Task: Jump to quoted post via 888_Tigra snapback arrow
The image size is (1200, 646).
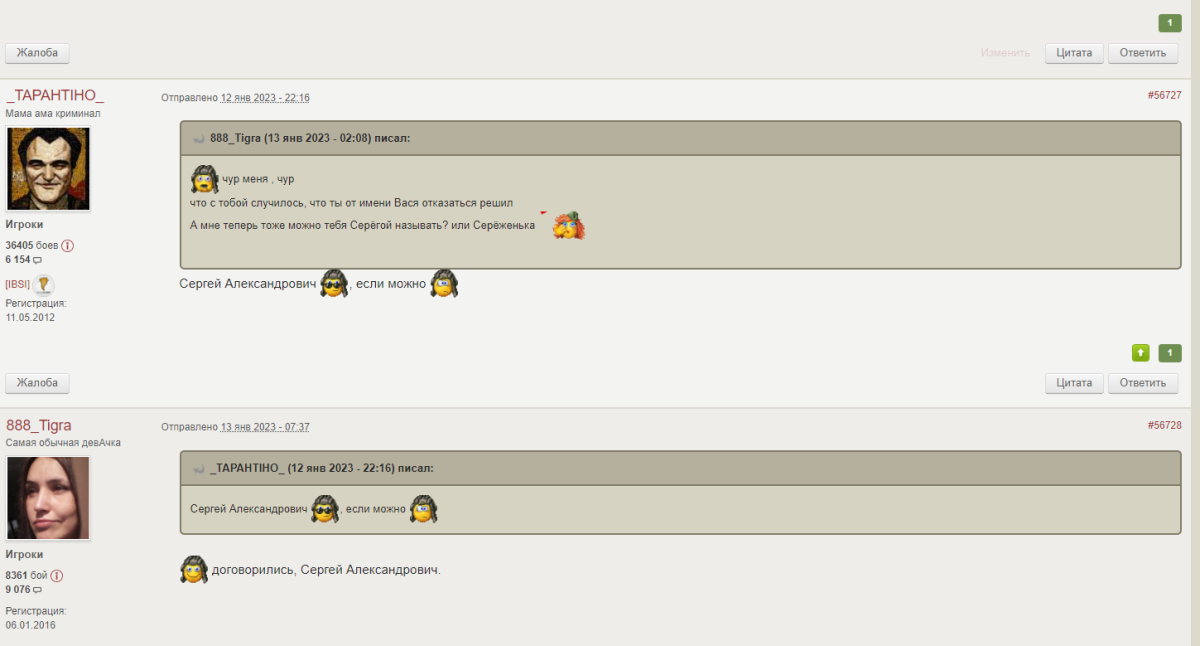Action: pyautogui.click(x=199, y=138)
